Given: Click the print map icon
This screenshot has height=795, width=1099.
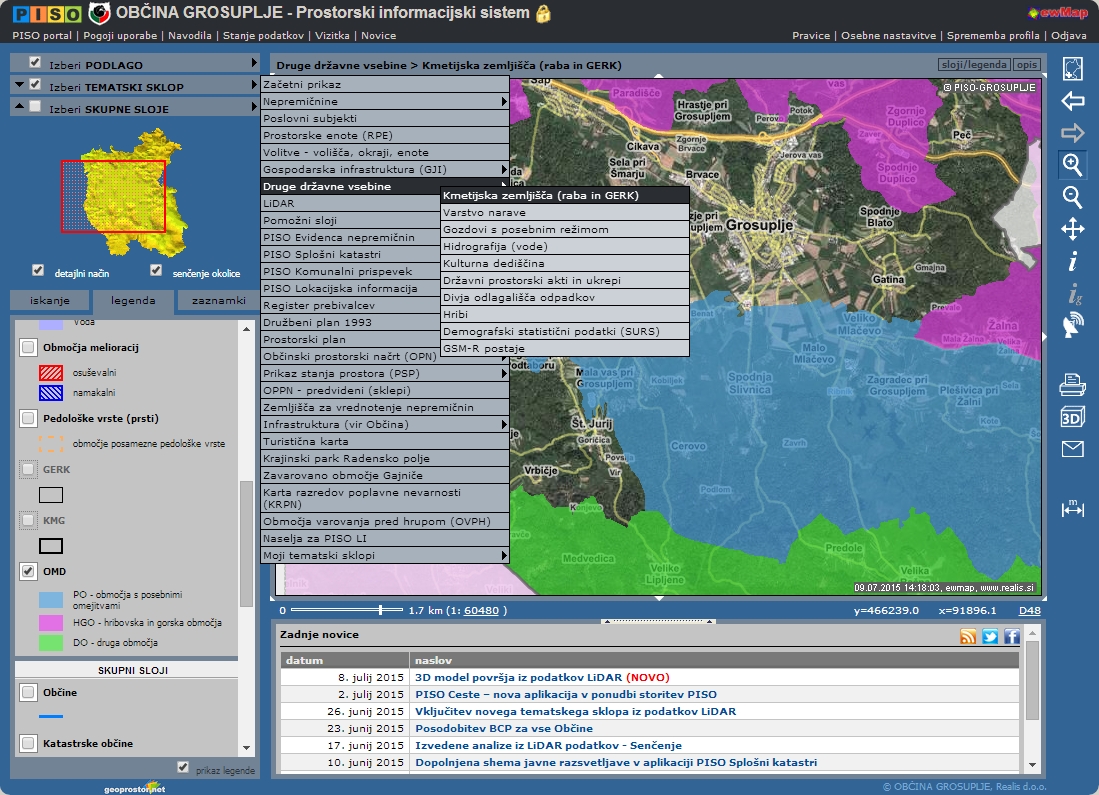Looking at the screenshot, I should click(x=1072, y=383).
